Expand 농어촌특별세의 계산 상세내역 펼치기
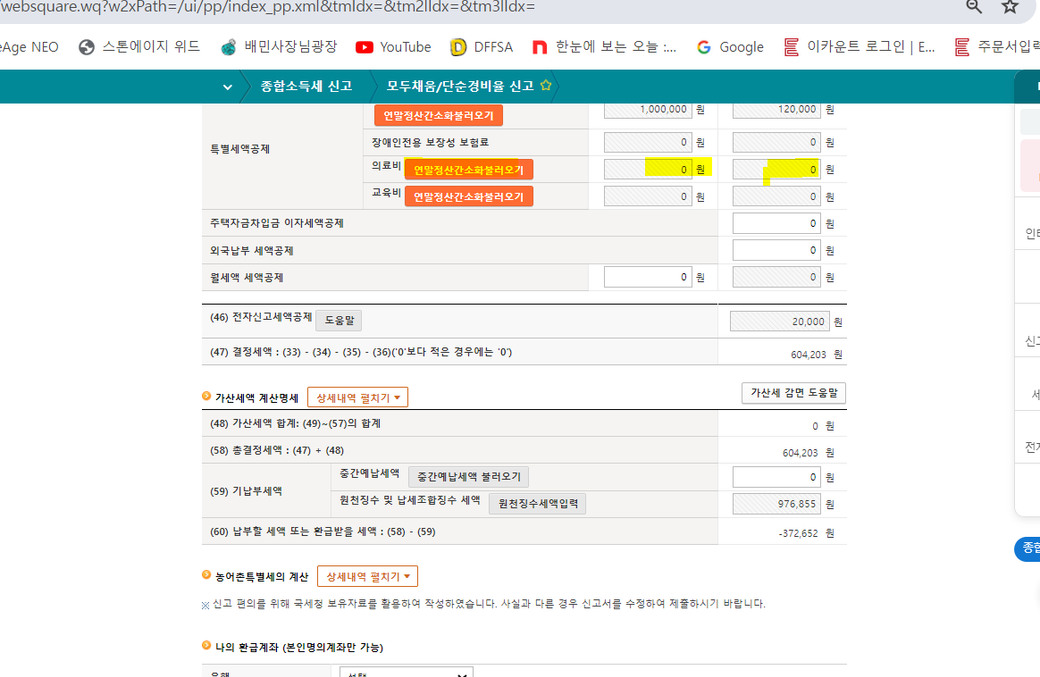The width and height of the screenshot is (1040, 677). (x=367, y=577)
